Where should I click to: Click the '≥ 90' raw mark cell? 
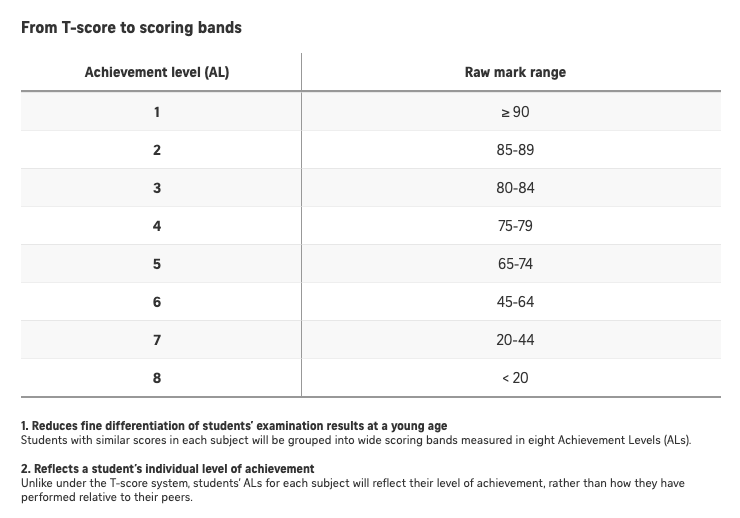tap(515, 112)
